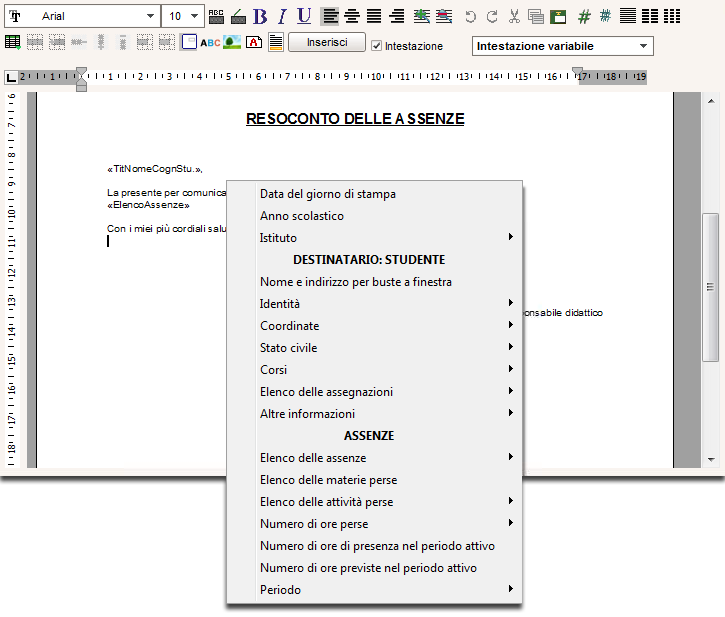The height and width of the screenshot is (617, 725).
Task: Choose Data del giorno di stampa
Action: coord(375,194)
